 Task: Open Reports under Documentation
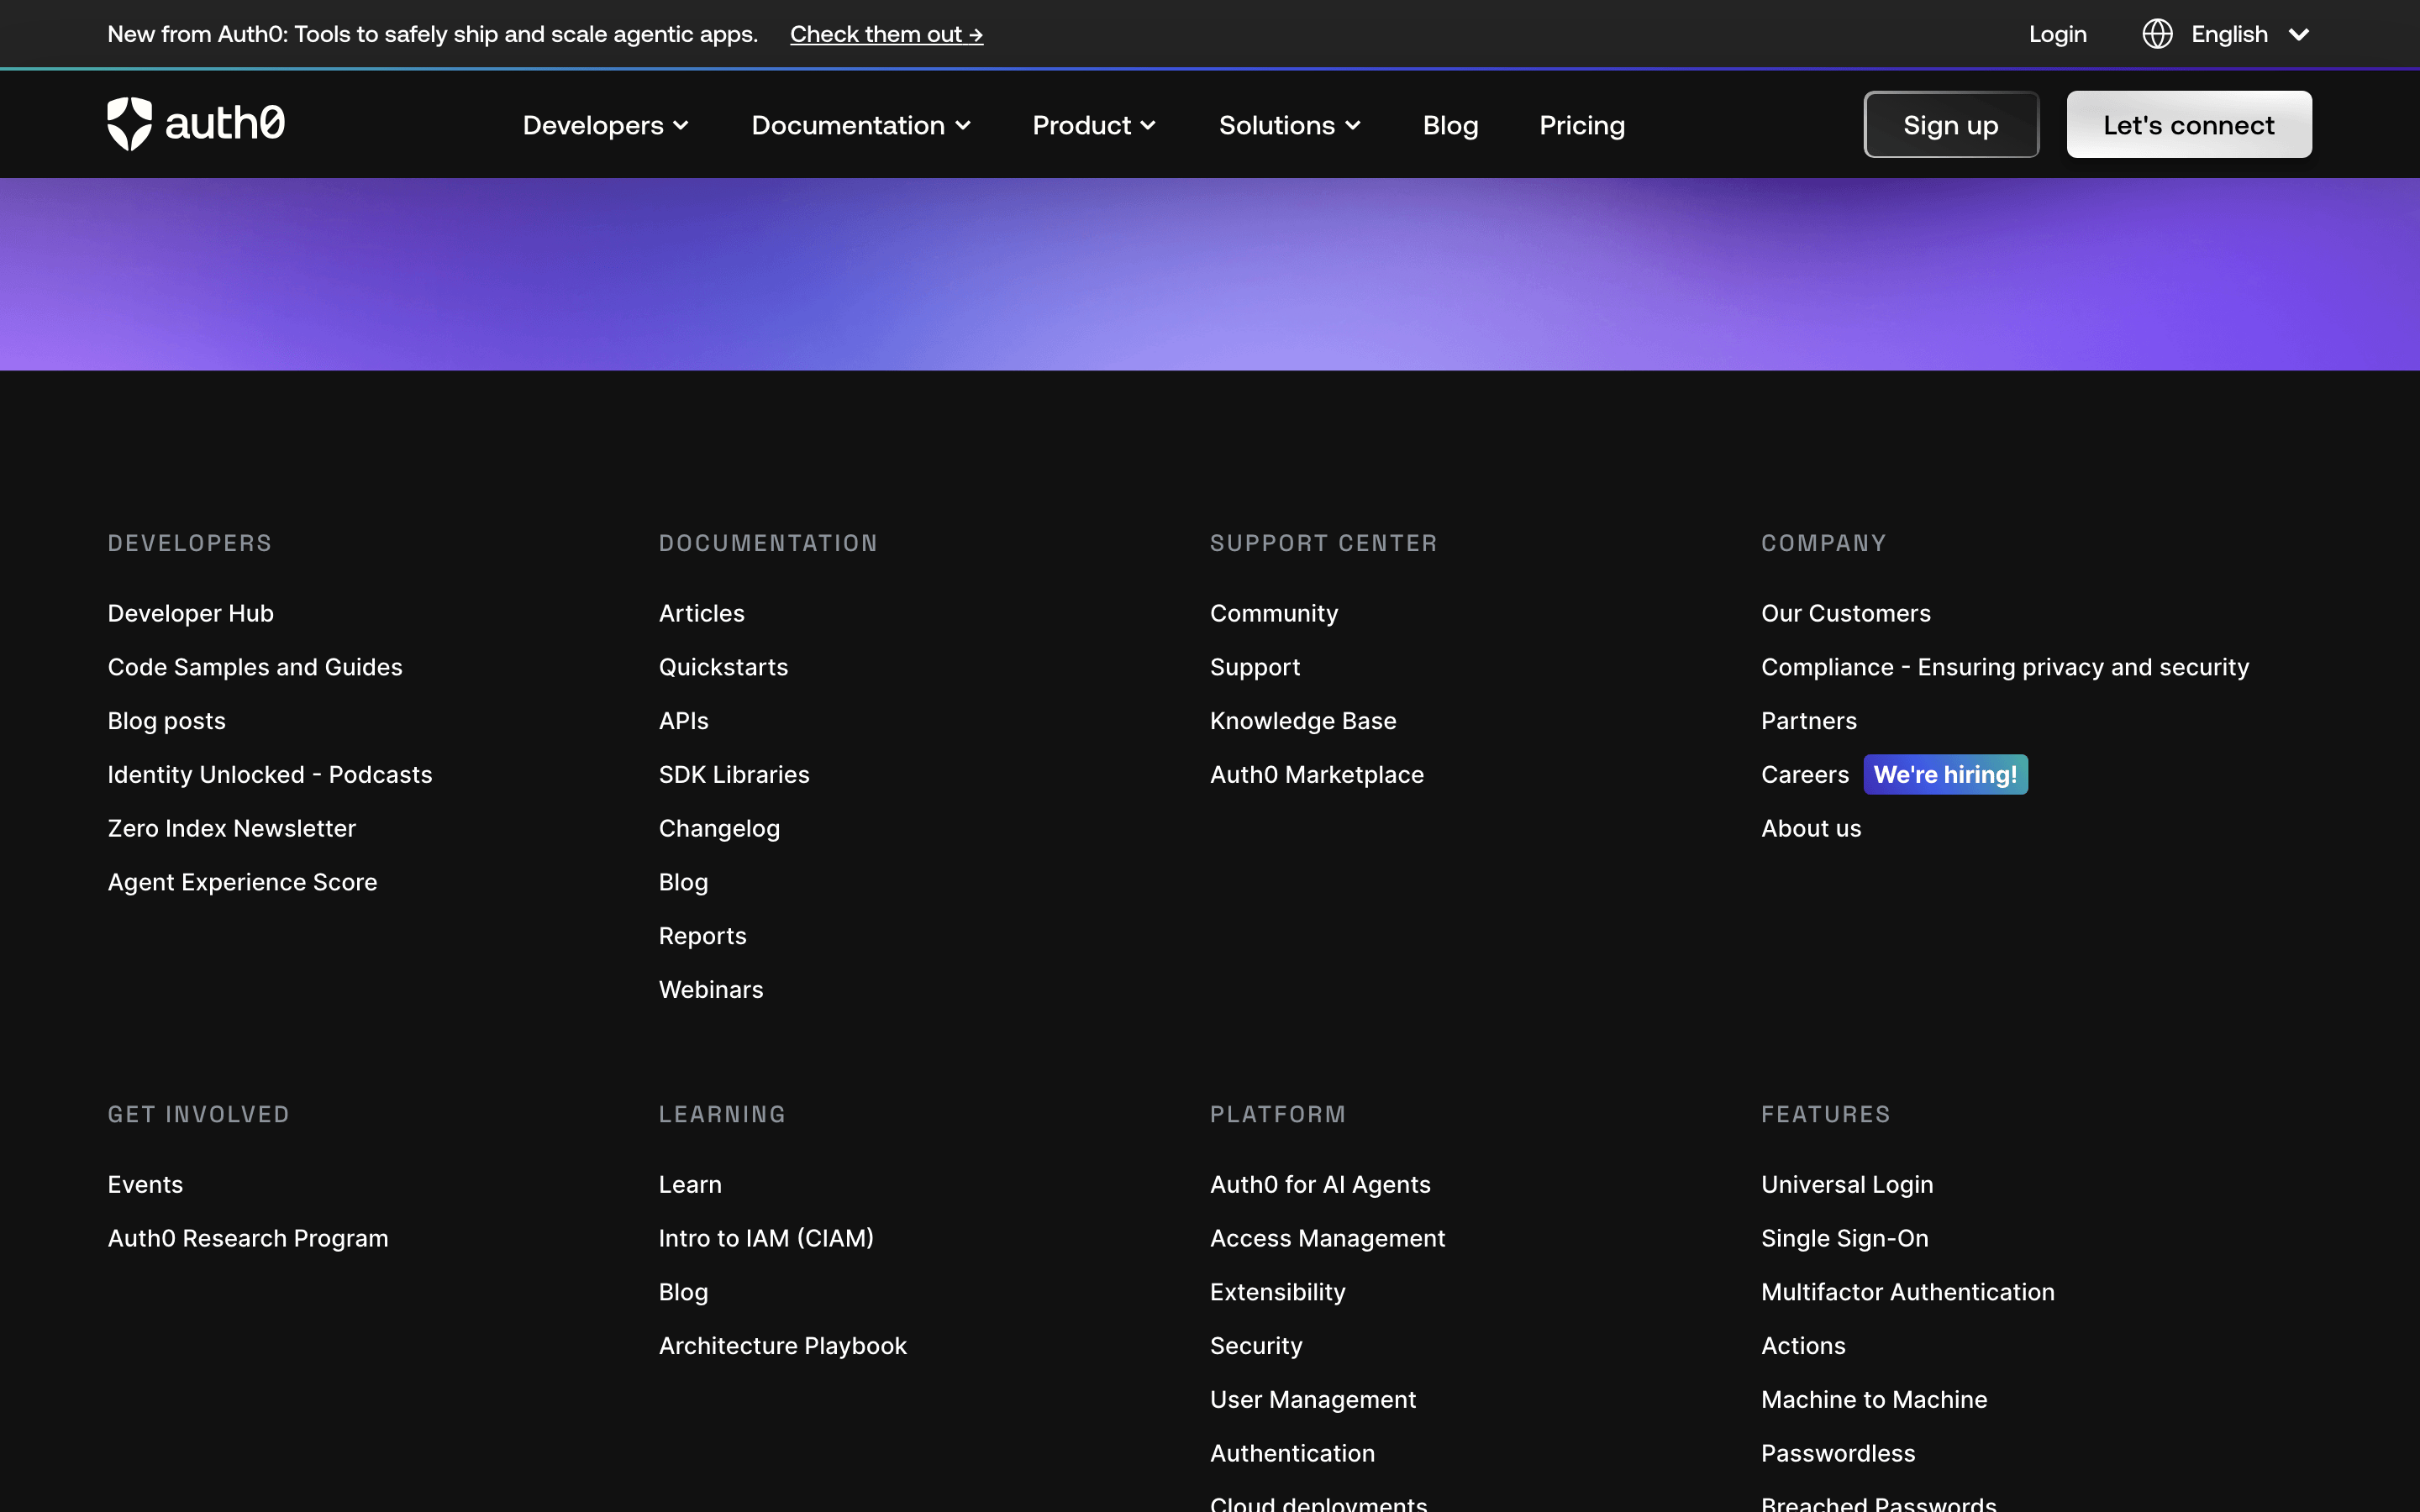[702, 936]
